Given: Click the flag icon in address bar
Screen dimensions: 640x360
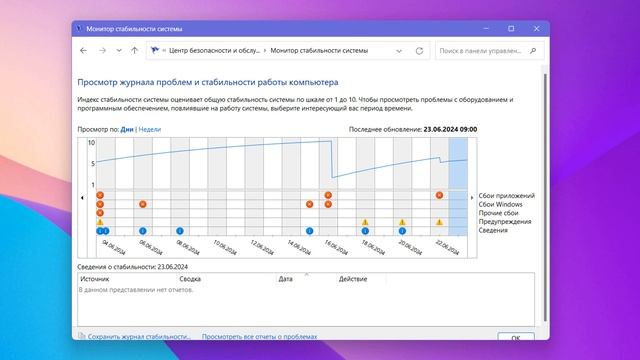Looking at the screenshot, I should pos(155,51).
